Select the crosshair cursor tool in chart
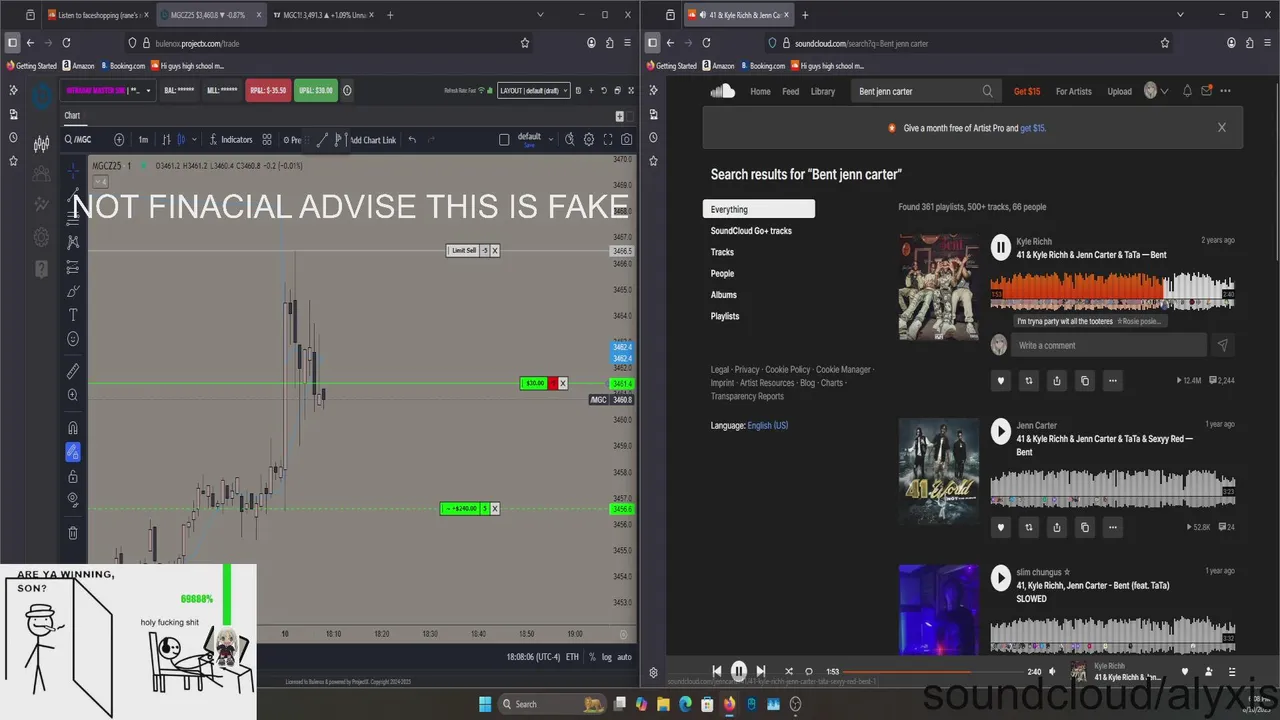1280x720 pixels. tap(73, 172)
